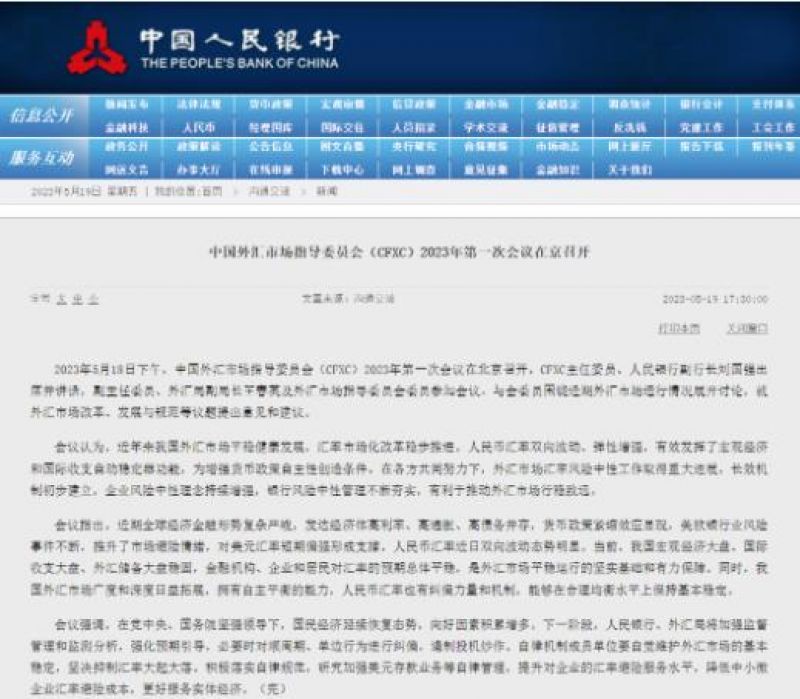Click the red People's Bank of China logo

tap(97, 48)
